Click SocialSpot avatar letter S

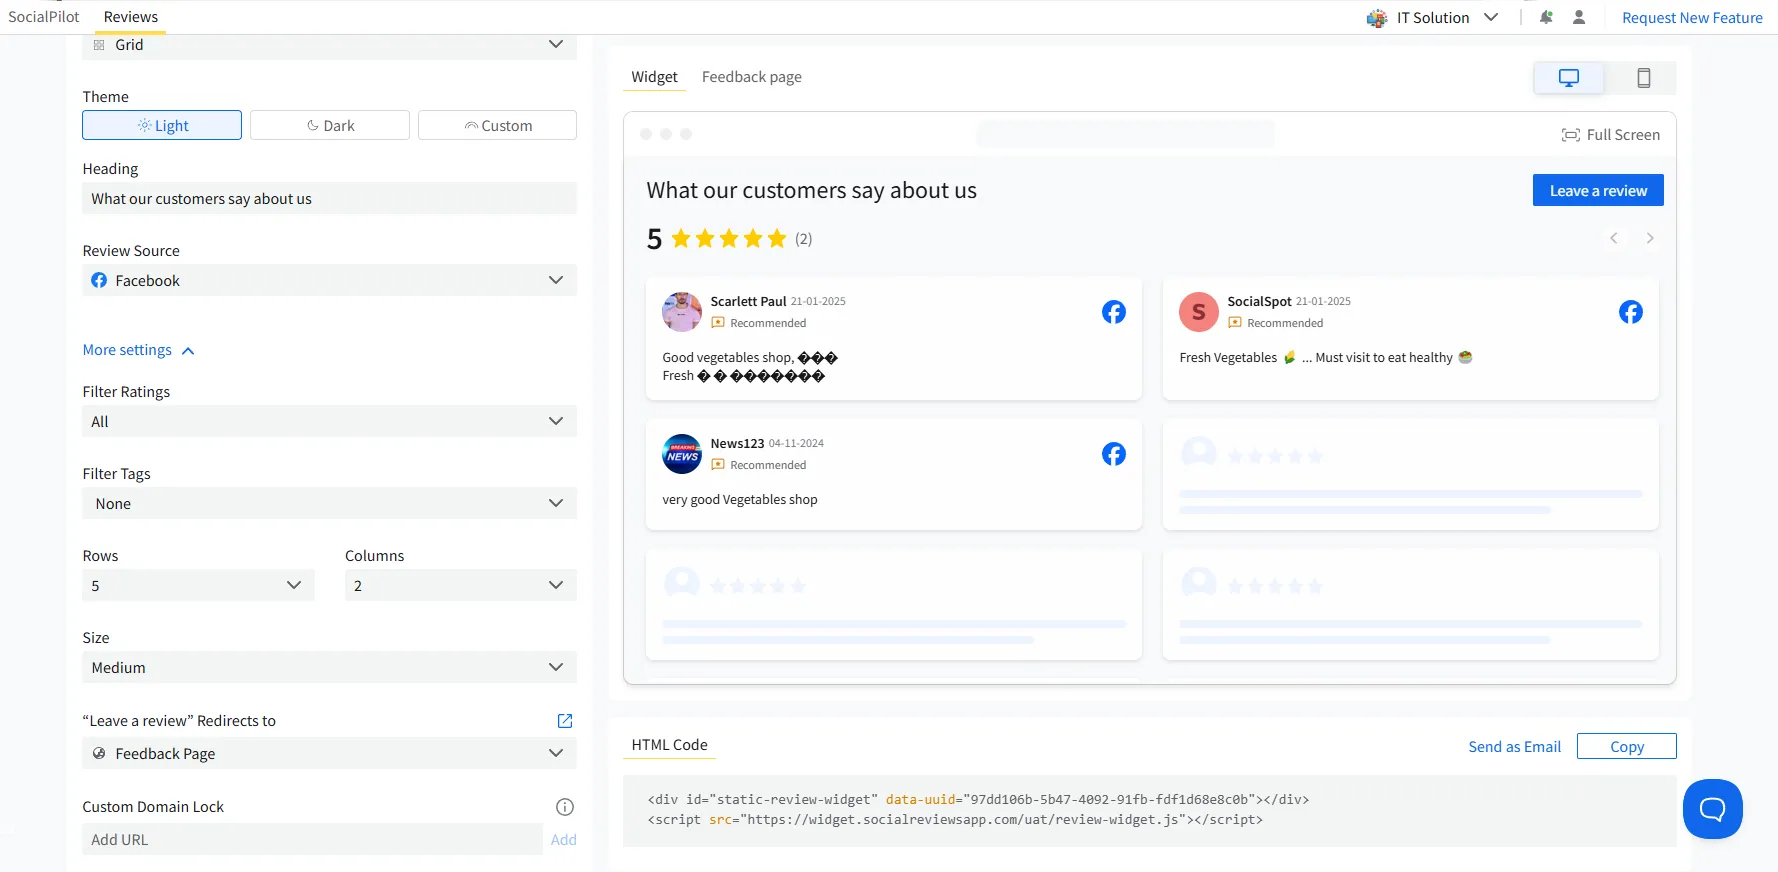click(x=1199, y=312)
